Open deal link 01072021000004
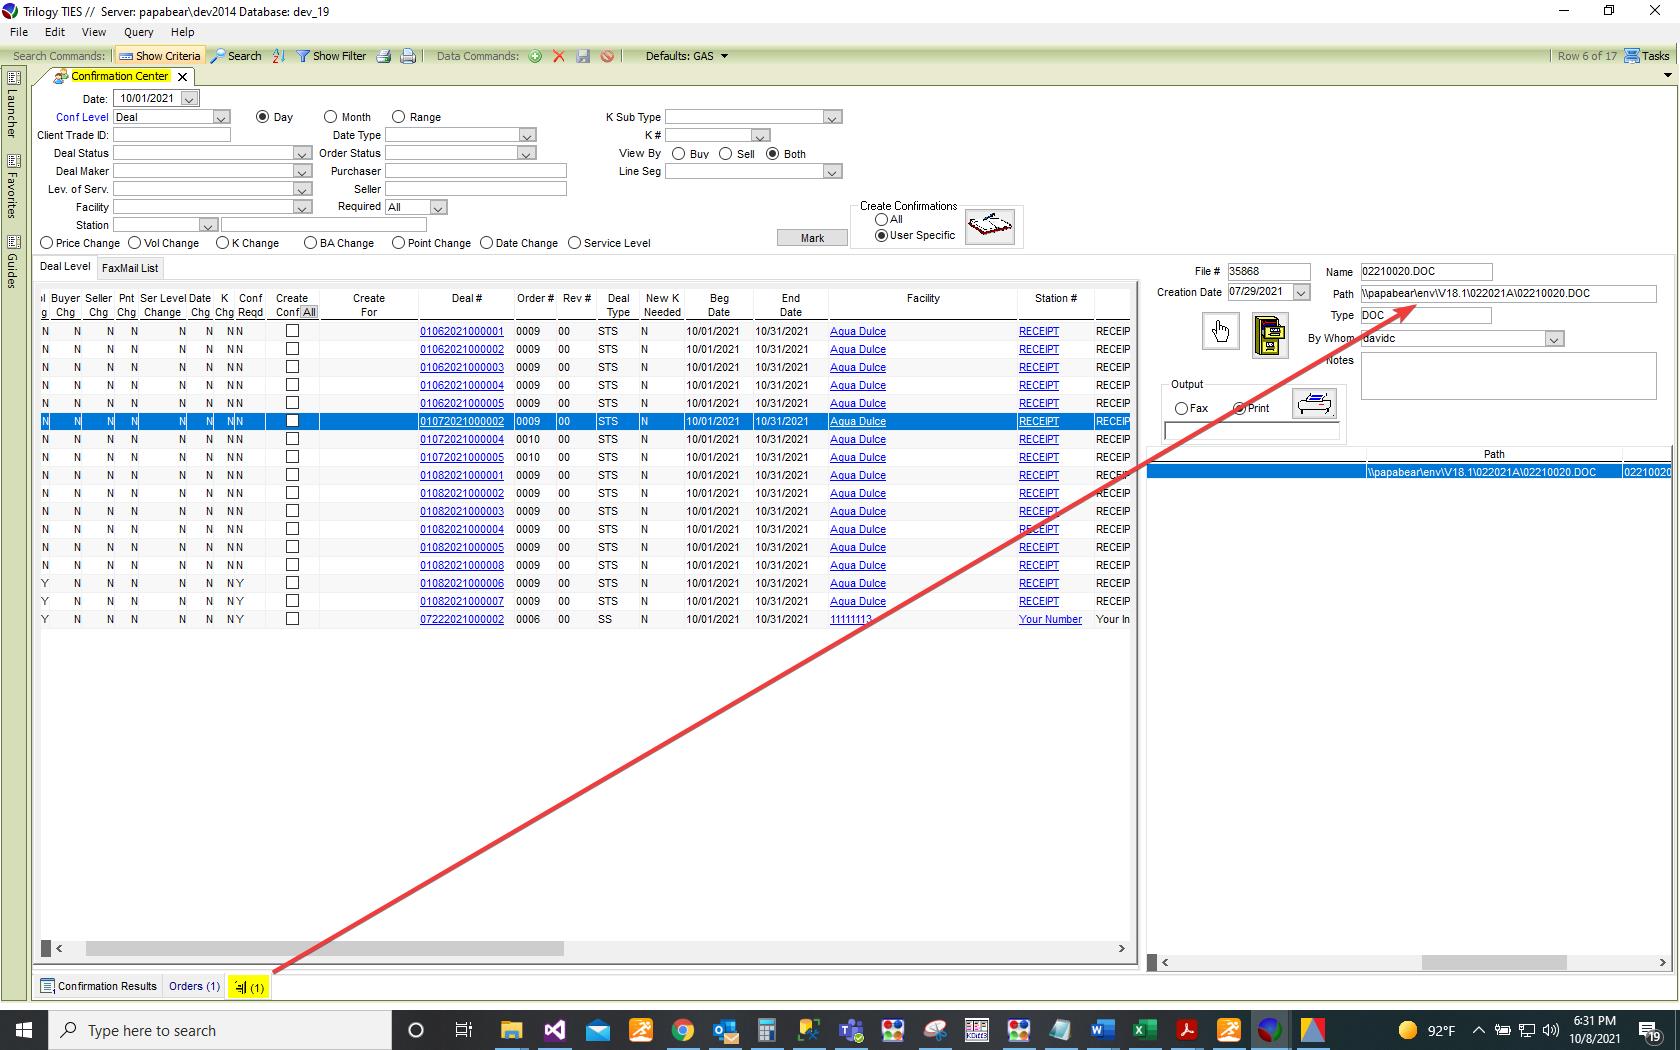Screen dimensions: 1680x1050 [461, 439]
